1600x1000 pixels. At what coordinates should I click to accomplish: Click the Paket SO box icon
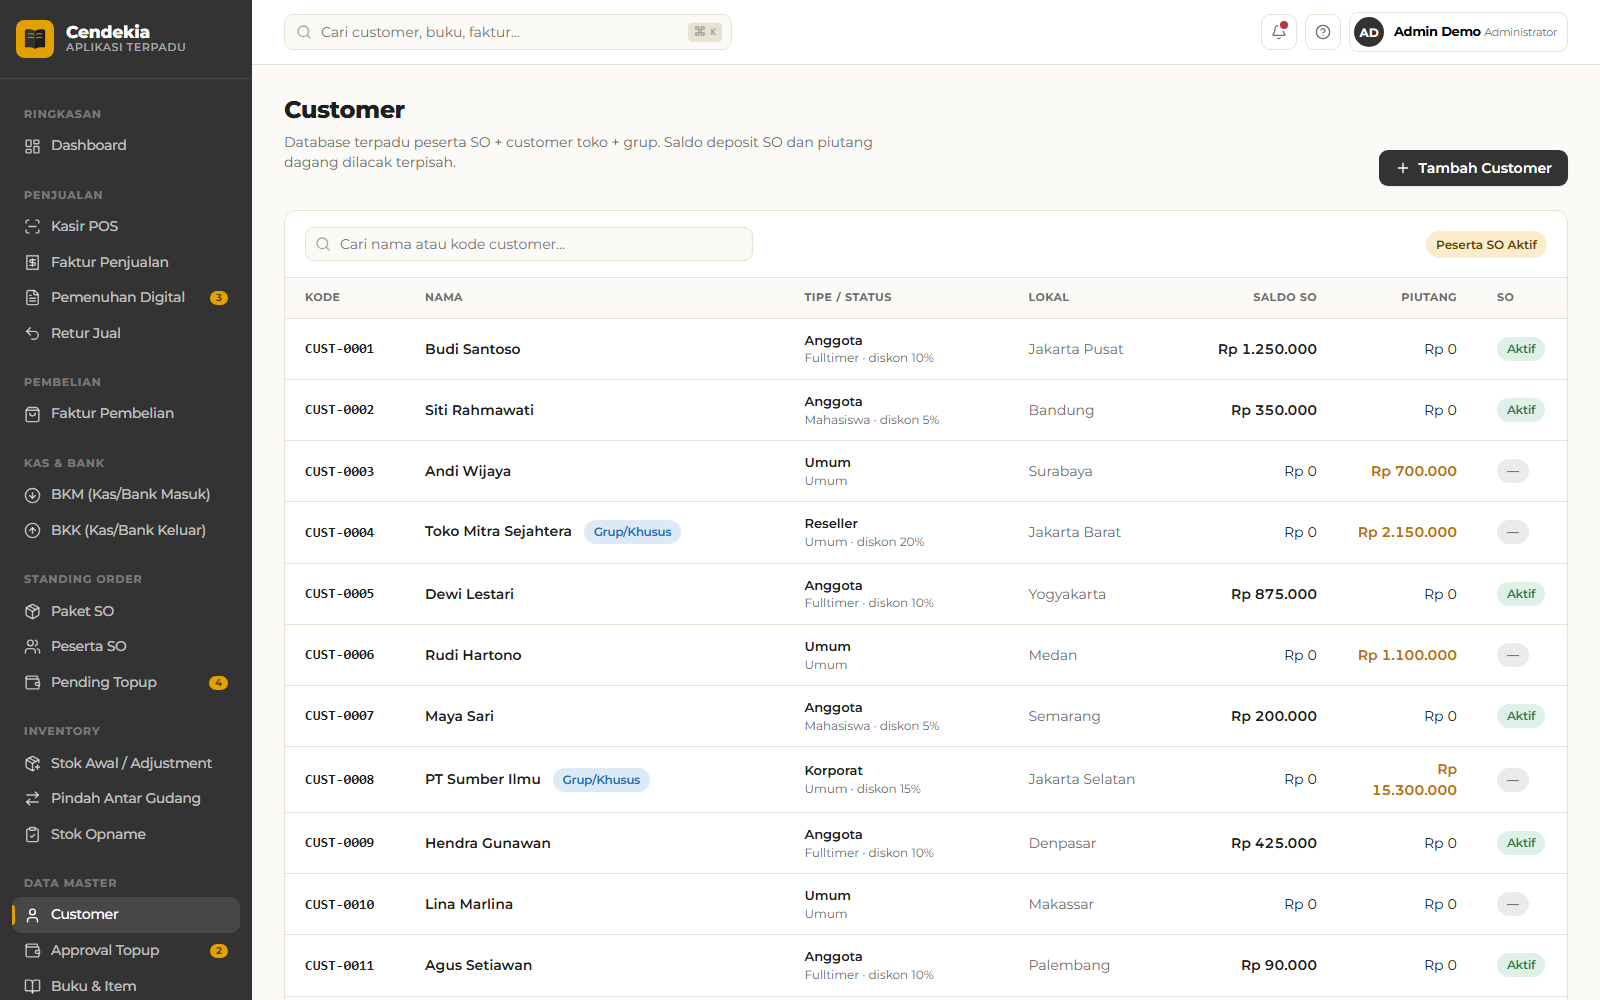pos(33,611)
